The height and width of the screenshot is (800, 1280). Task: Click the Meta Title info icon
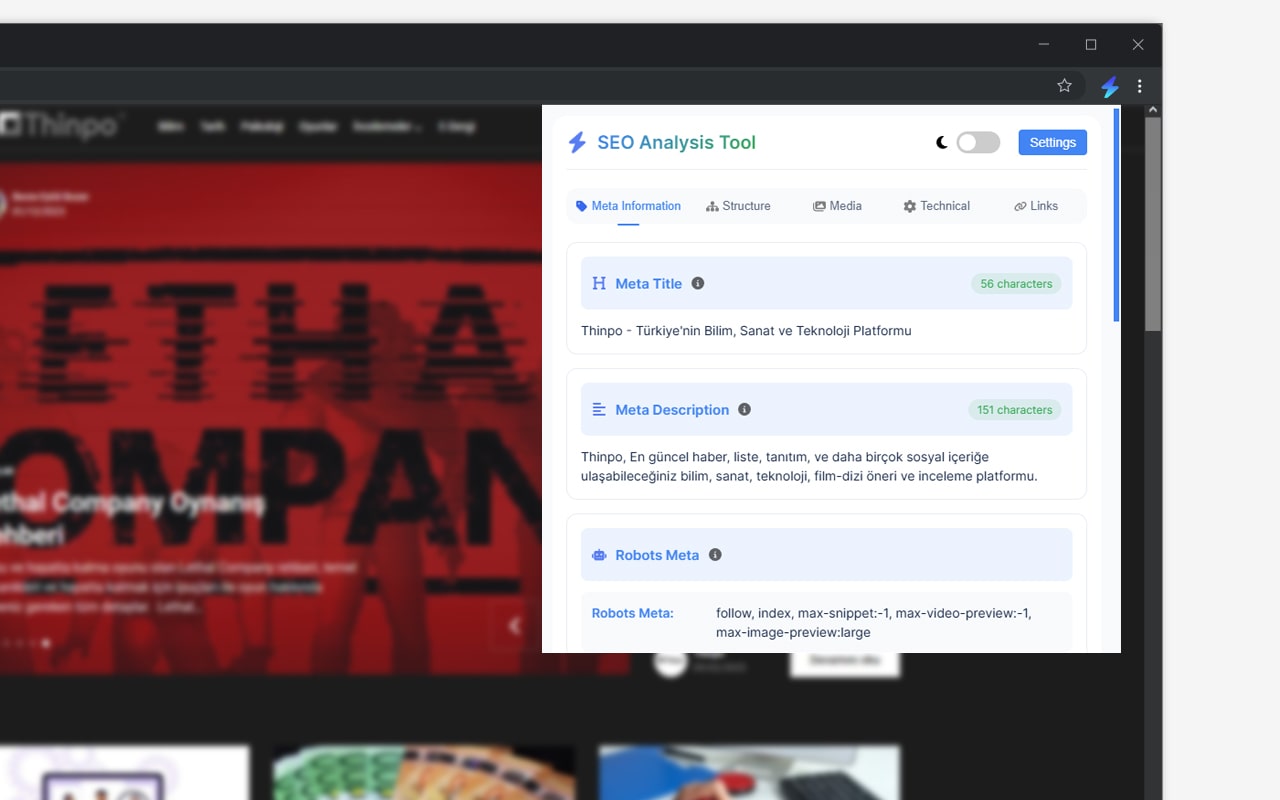coord(698,283)
